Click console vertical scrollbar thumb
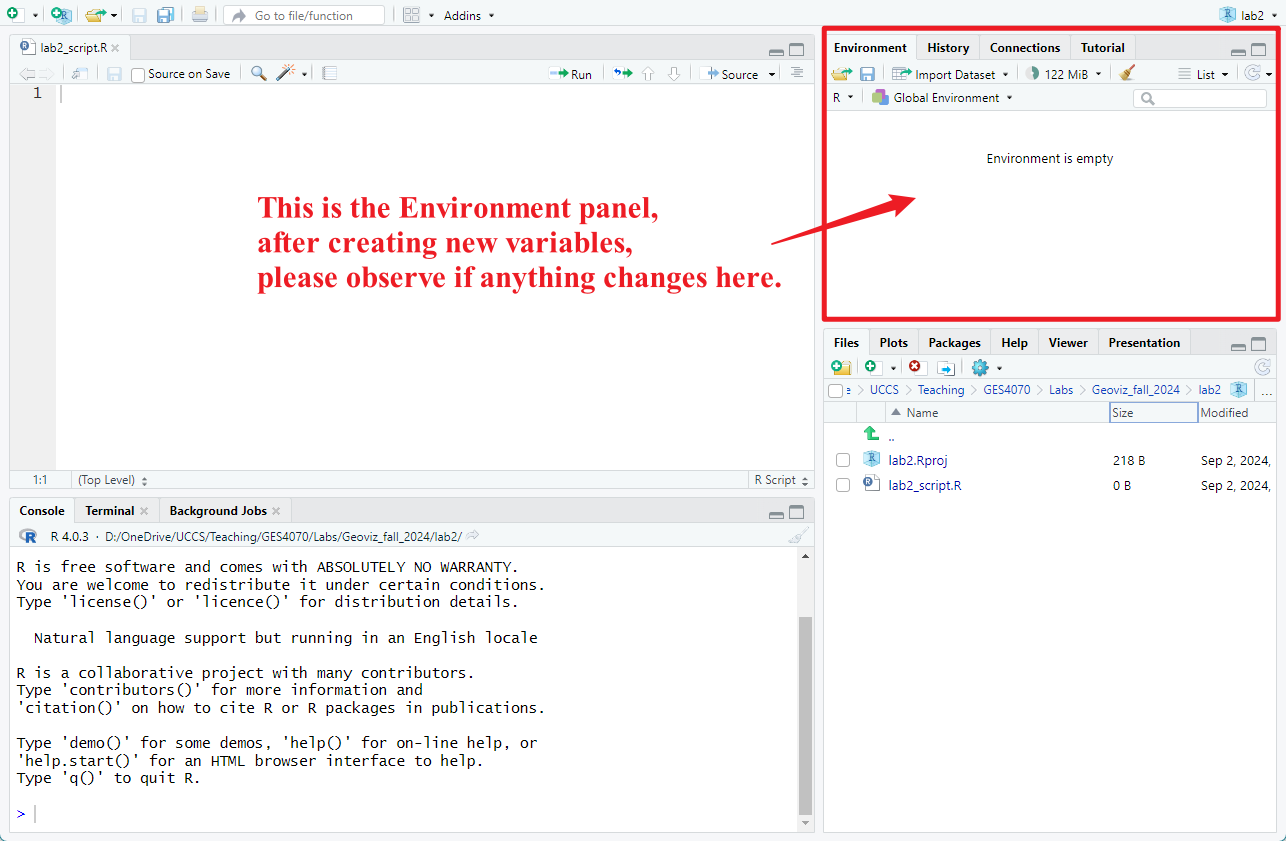1286x841 pixels. coord(805,716)
